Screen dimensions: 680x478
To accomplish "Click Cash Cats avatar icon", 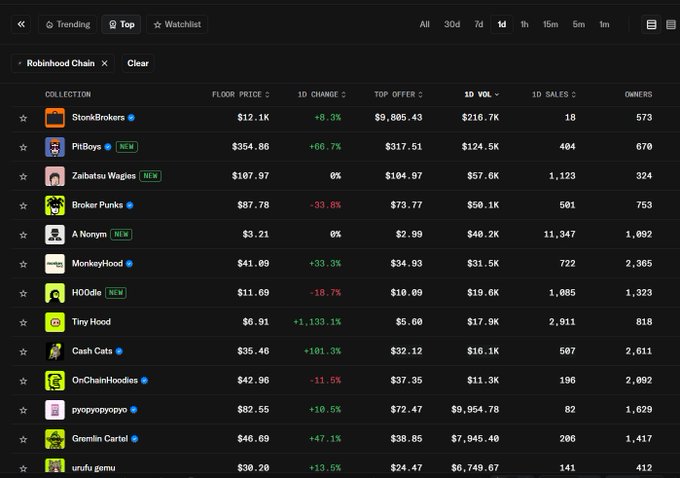I will [x=55, y=351].
